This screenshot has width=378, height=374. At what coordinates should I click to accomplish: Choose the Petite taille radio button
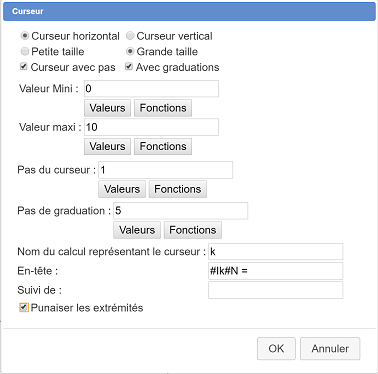point(25,51)
